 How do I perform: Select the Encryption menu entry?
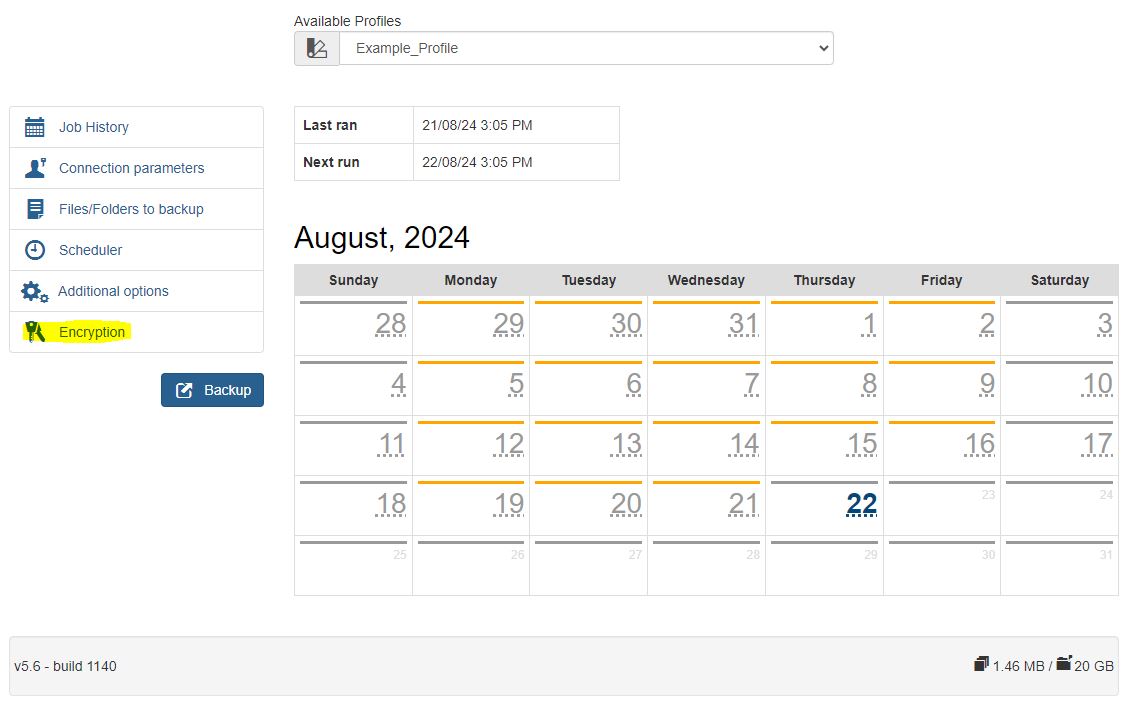point(92,332)
